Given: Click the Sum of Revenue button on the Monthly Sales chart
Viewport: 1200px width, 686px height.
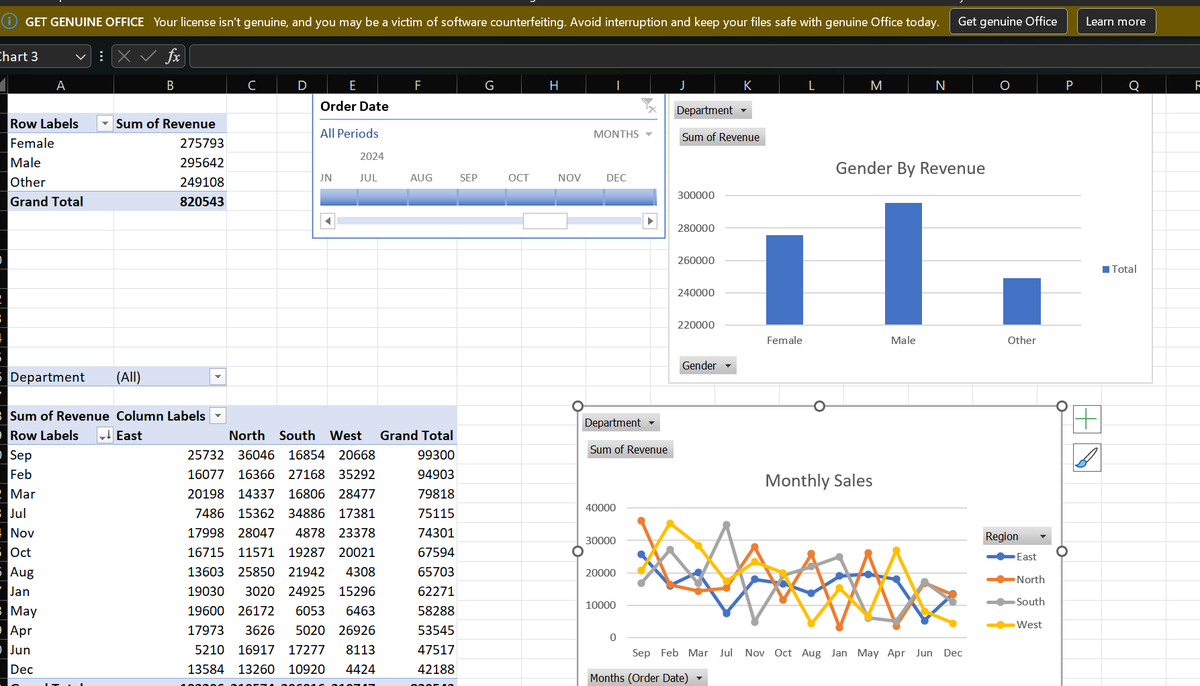Looking at the screenshot, I should point(628,450).
